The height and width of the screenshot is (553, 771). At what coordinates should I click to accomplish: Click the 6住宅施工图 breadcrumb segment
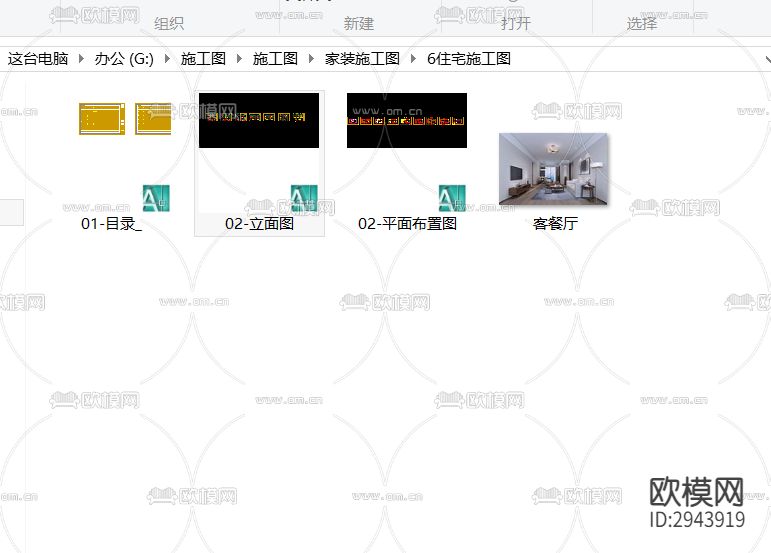click(469, 59)
